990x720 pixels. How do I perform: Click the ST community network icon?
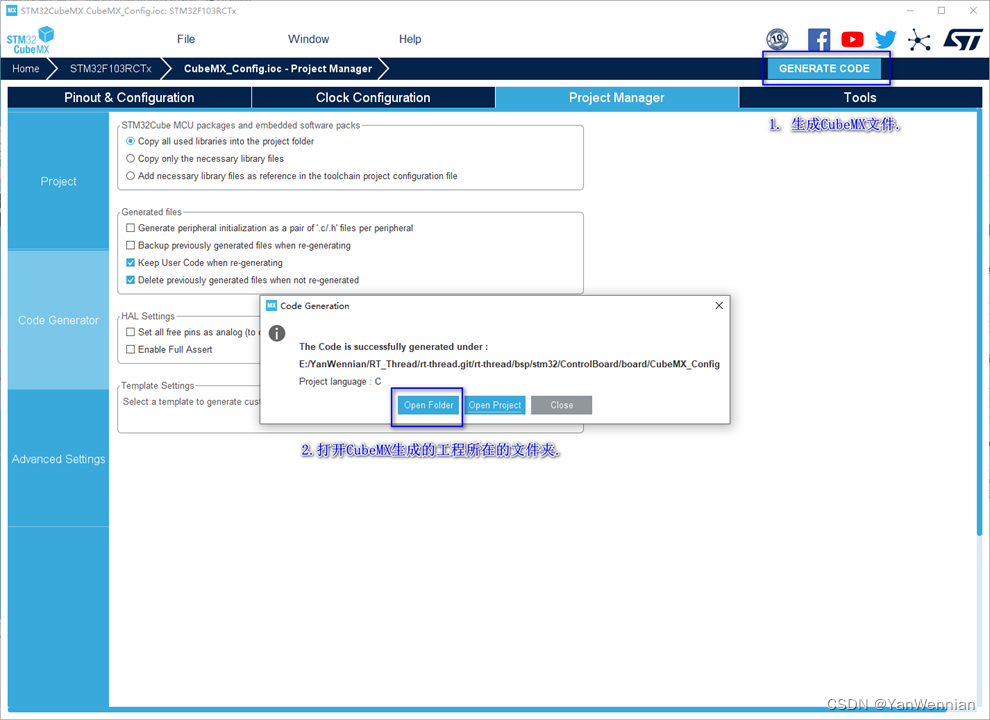click(x=919, y=40)
